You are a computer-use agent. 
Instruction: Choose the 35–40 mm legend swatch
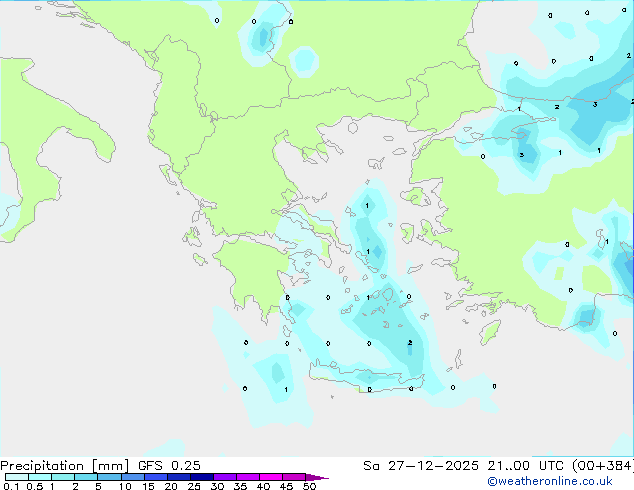pos(247,477)
